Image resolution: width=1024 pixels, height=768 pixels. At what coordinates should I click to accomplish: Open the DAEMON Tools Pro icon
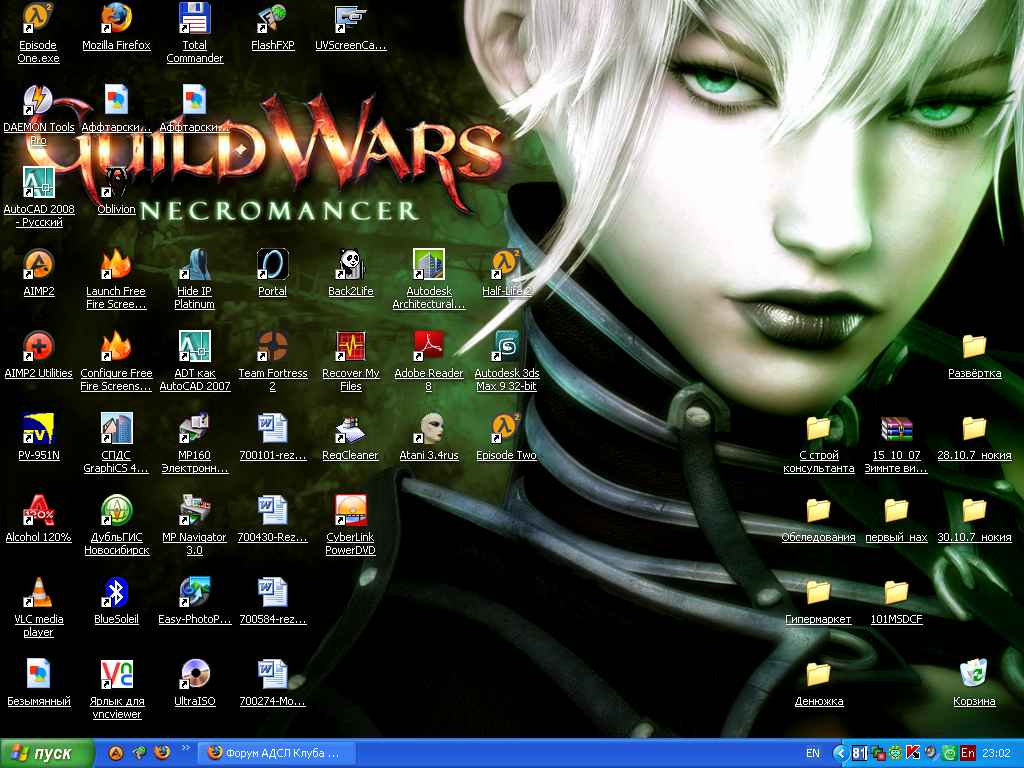pyautogui.click(x=38, y=101)
